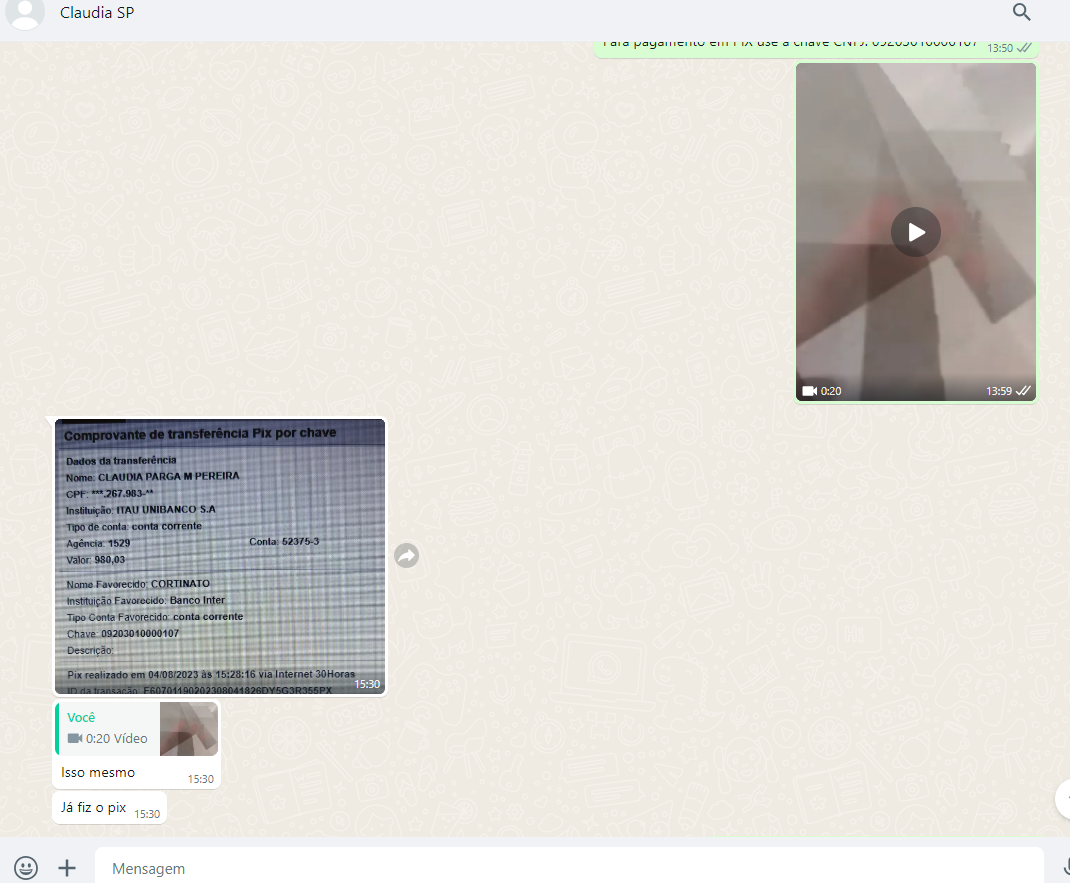
Task: Focus the Mensagem input field
Action: coord(569,868)
